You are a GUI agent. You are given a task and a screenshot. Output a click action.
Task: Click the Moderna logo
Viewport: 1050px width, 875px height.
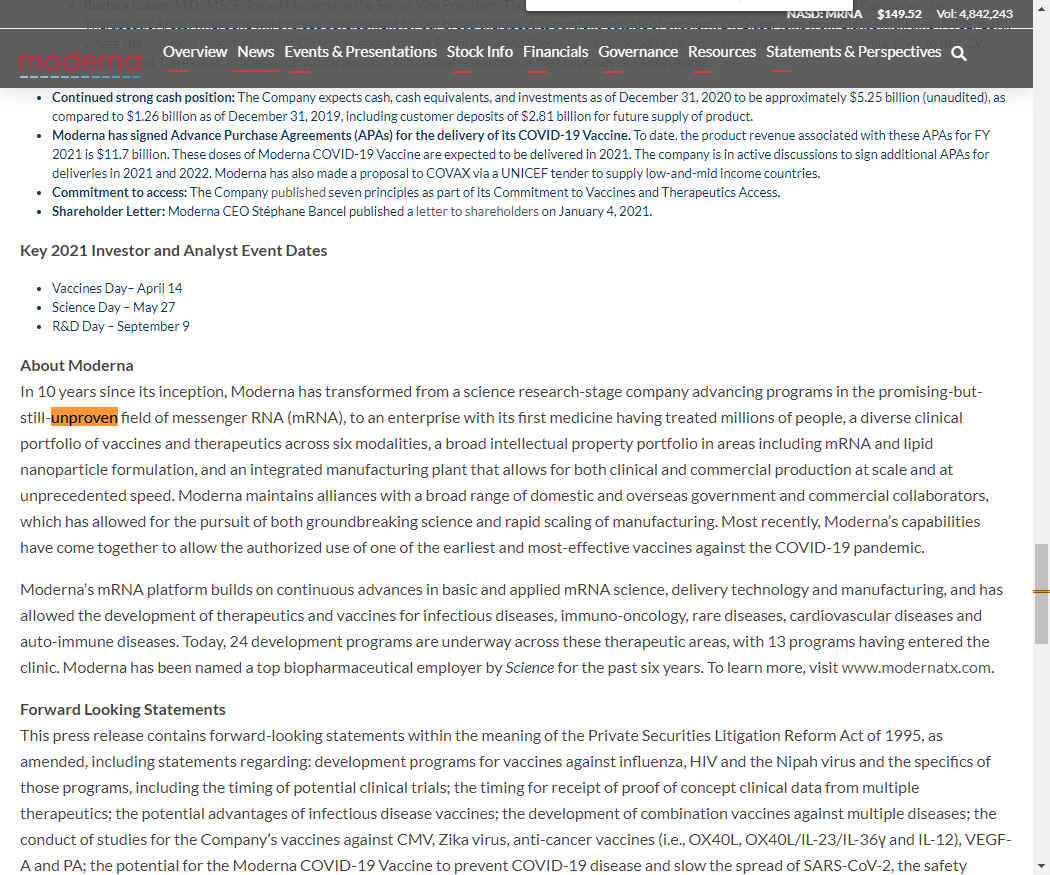pyautogui.click(x=80, y=64)
